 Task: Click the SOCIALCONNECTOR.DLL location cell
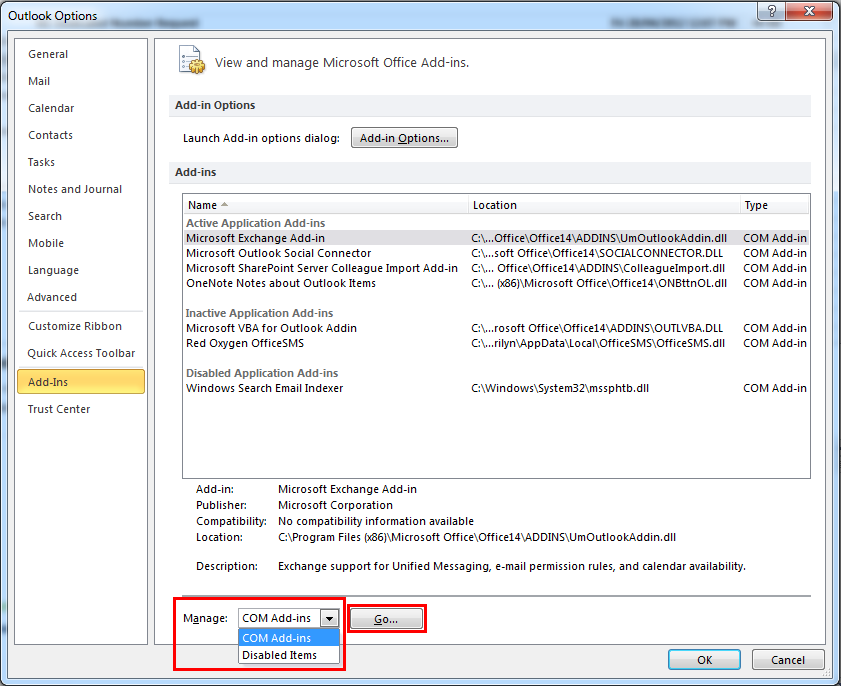pos(597,253)
